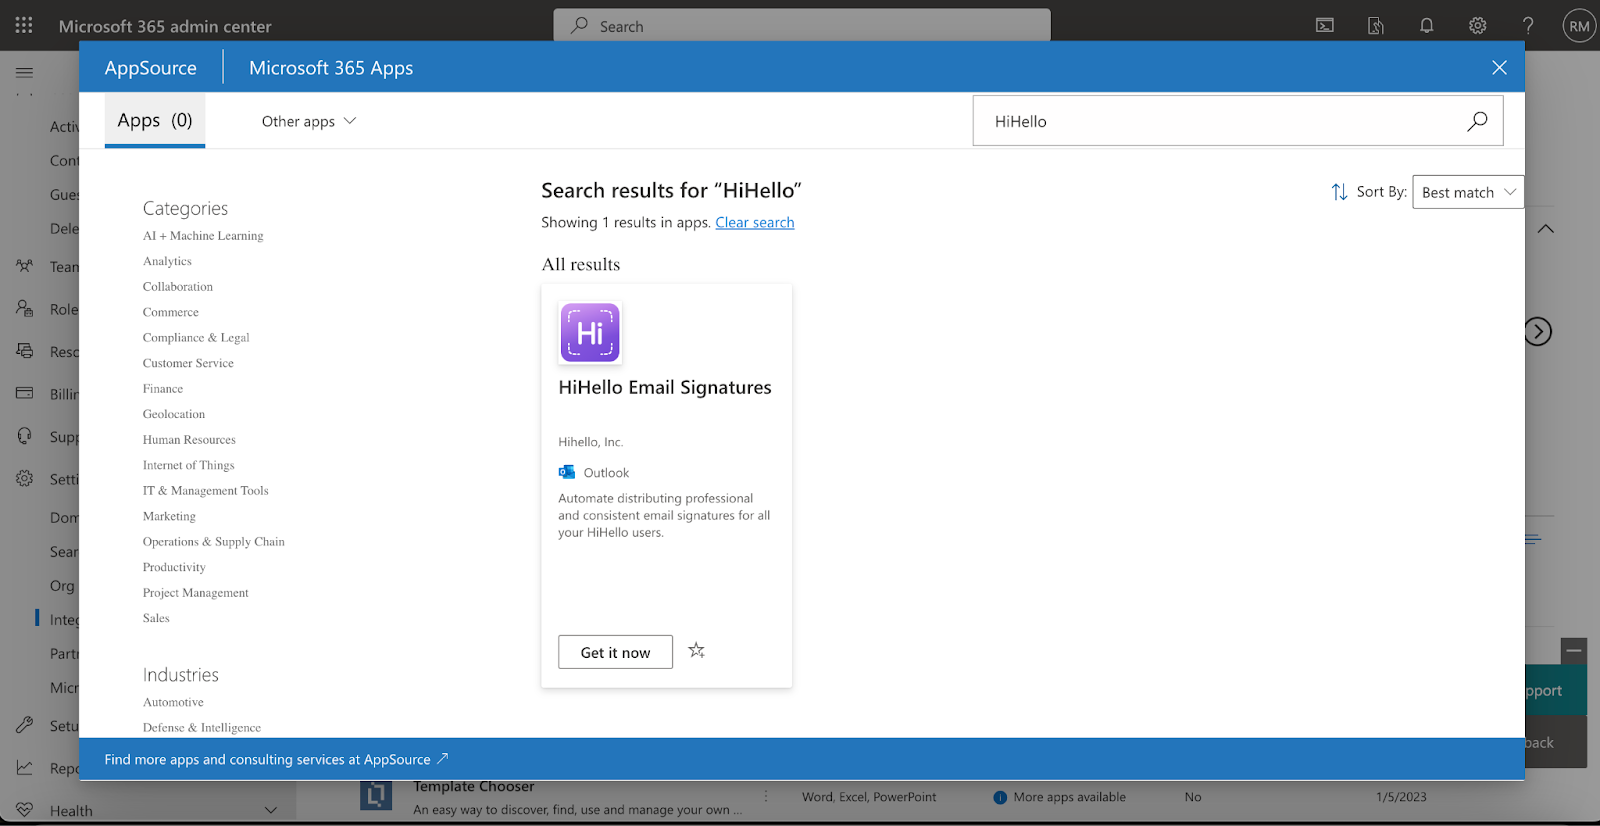Viewport: 1600px width, 826px height.
Task: Click the AppSource header title
Action: [x=151, y=68]
